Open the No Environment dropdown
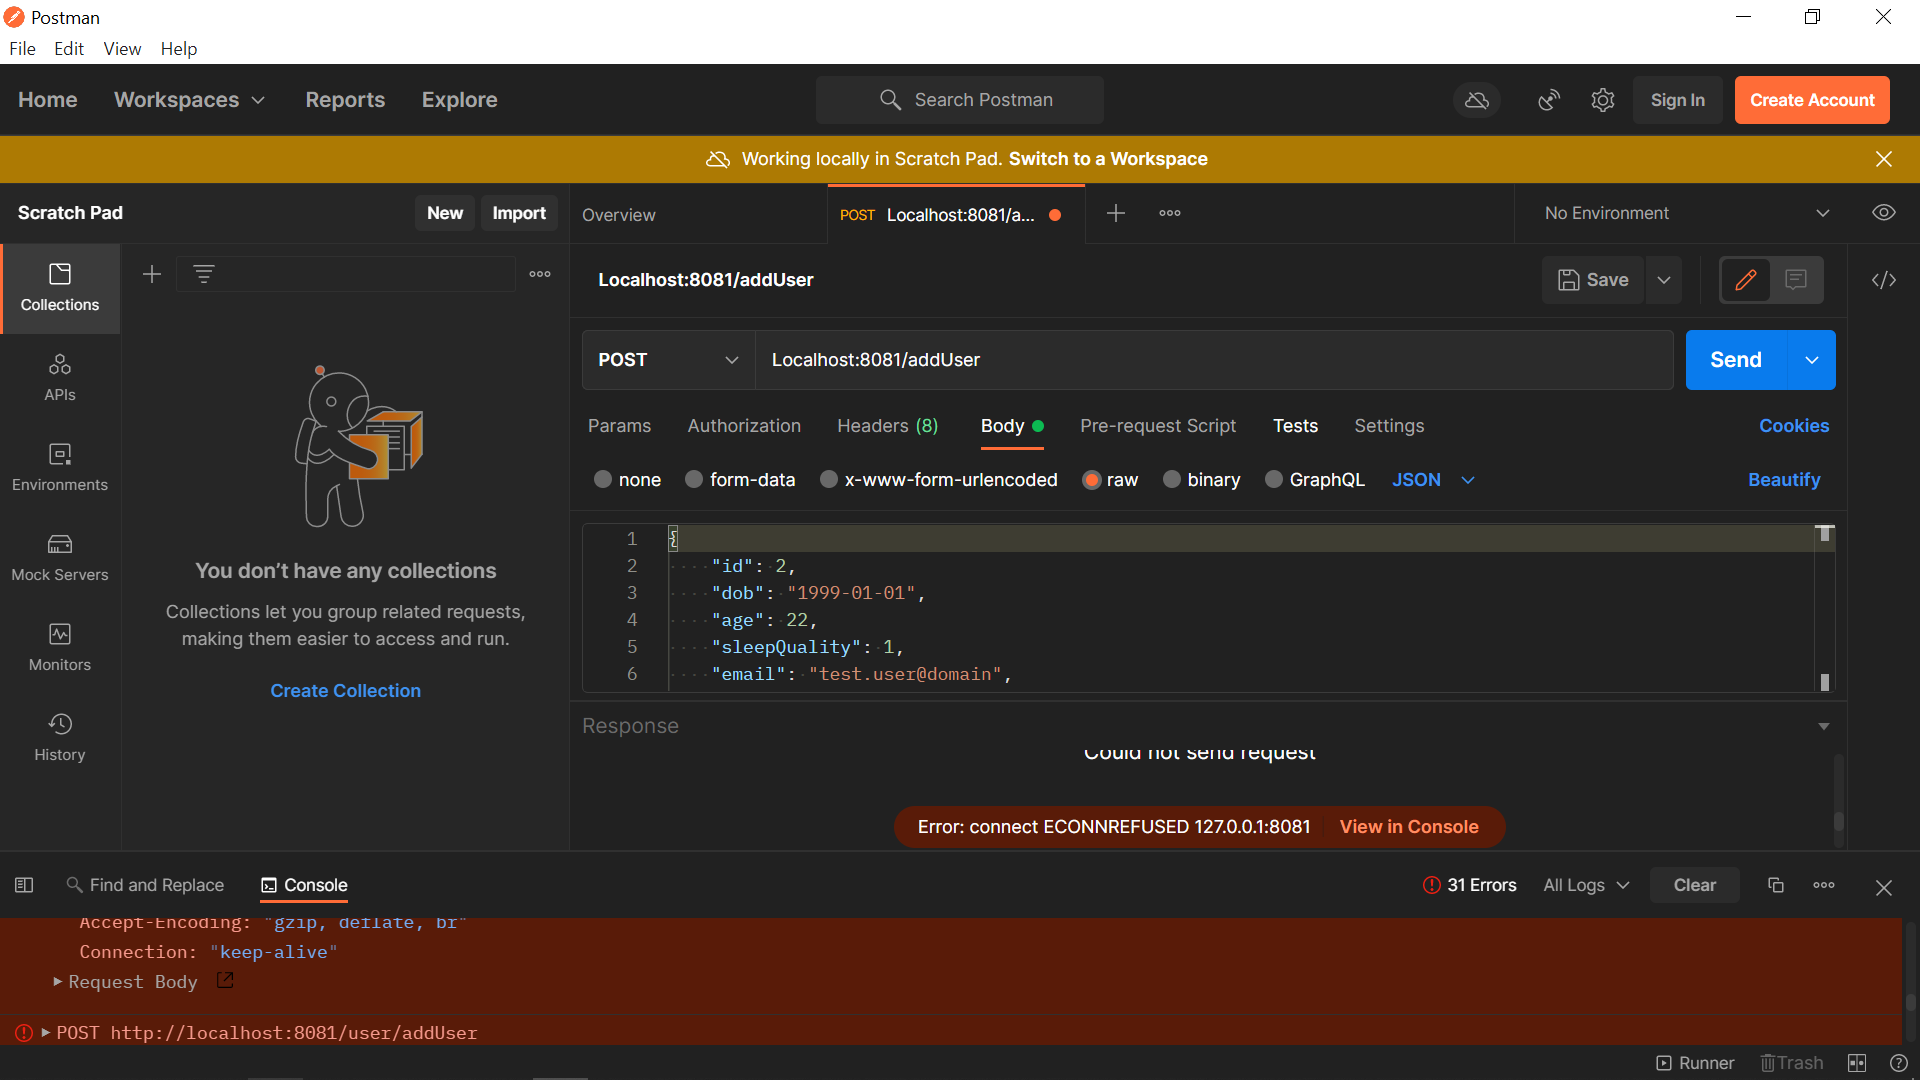 pos(1686,213)
